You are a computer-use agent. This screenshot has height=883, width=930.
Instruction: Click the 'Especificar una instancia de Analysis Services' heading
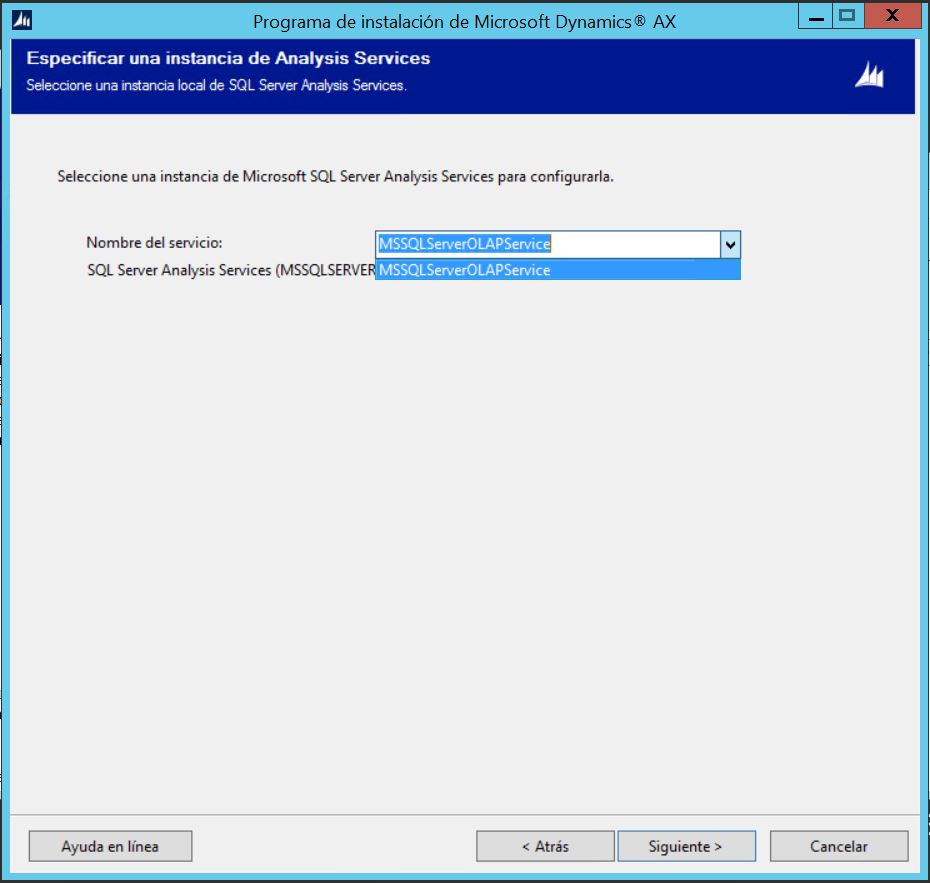tap(228, 58)
